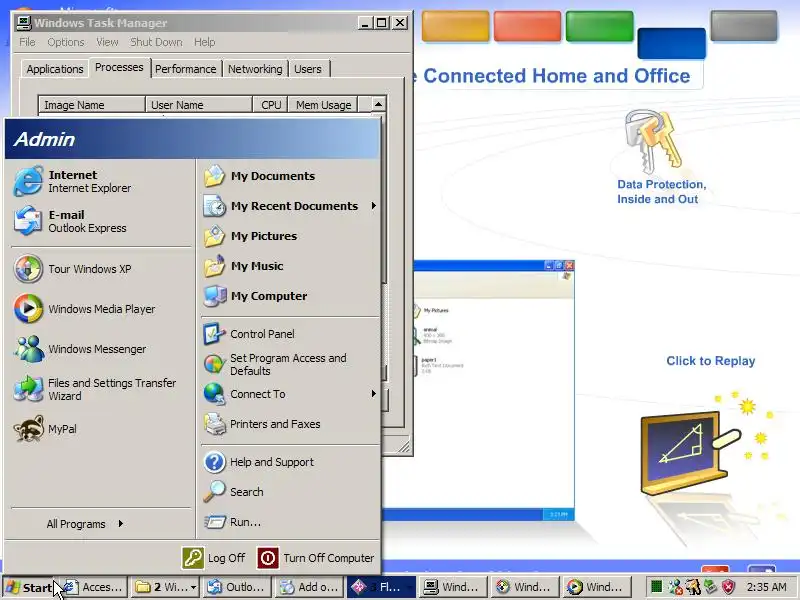The image size is (800, 600).
Task: Open Help and Support
Action: click(x=290, y=462)
